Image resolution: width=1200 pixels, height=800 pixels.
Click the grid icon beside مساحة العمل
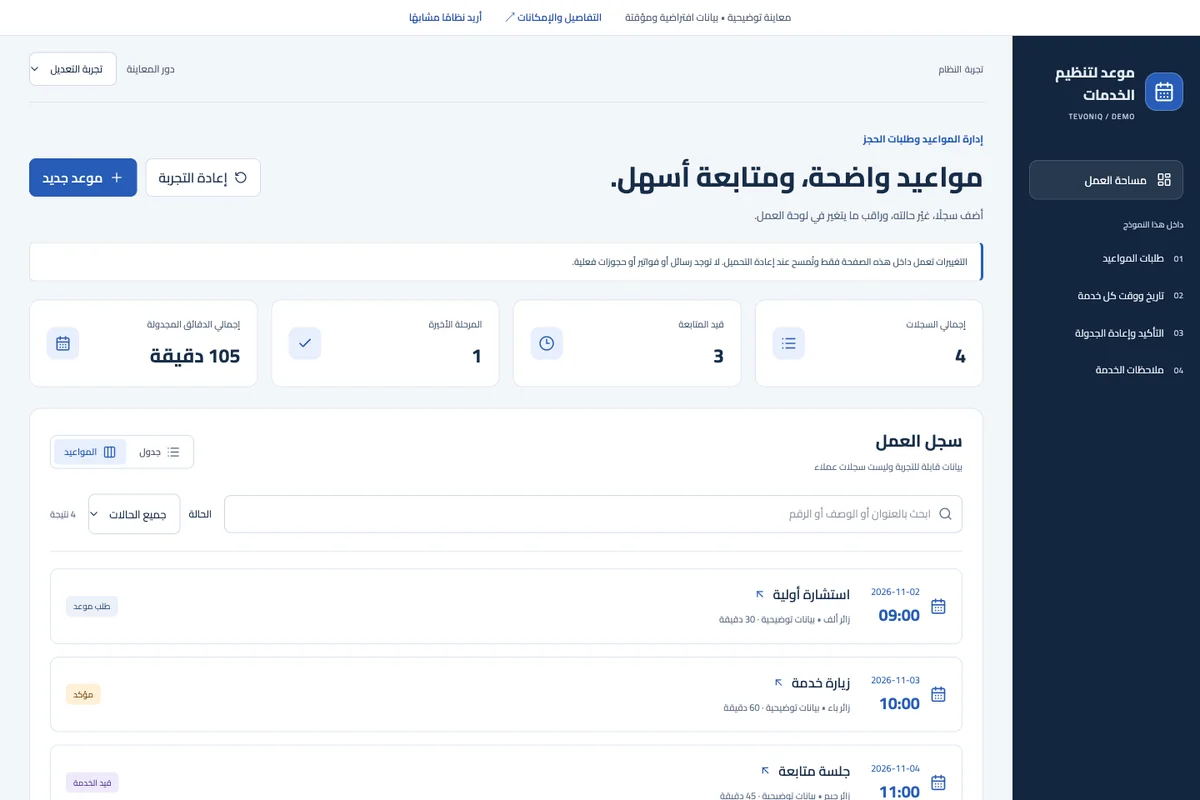point(1164,180)
